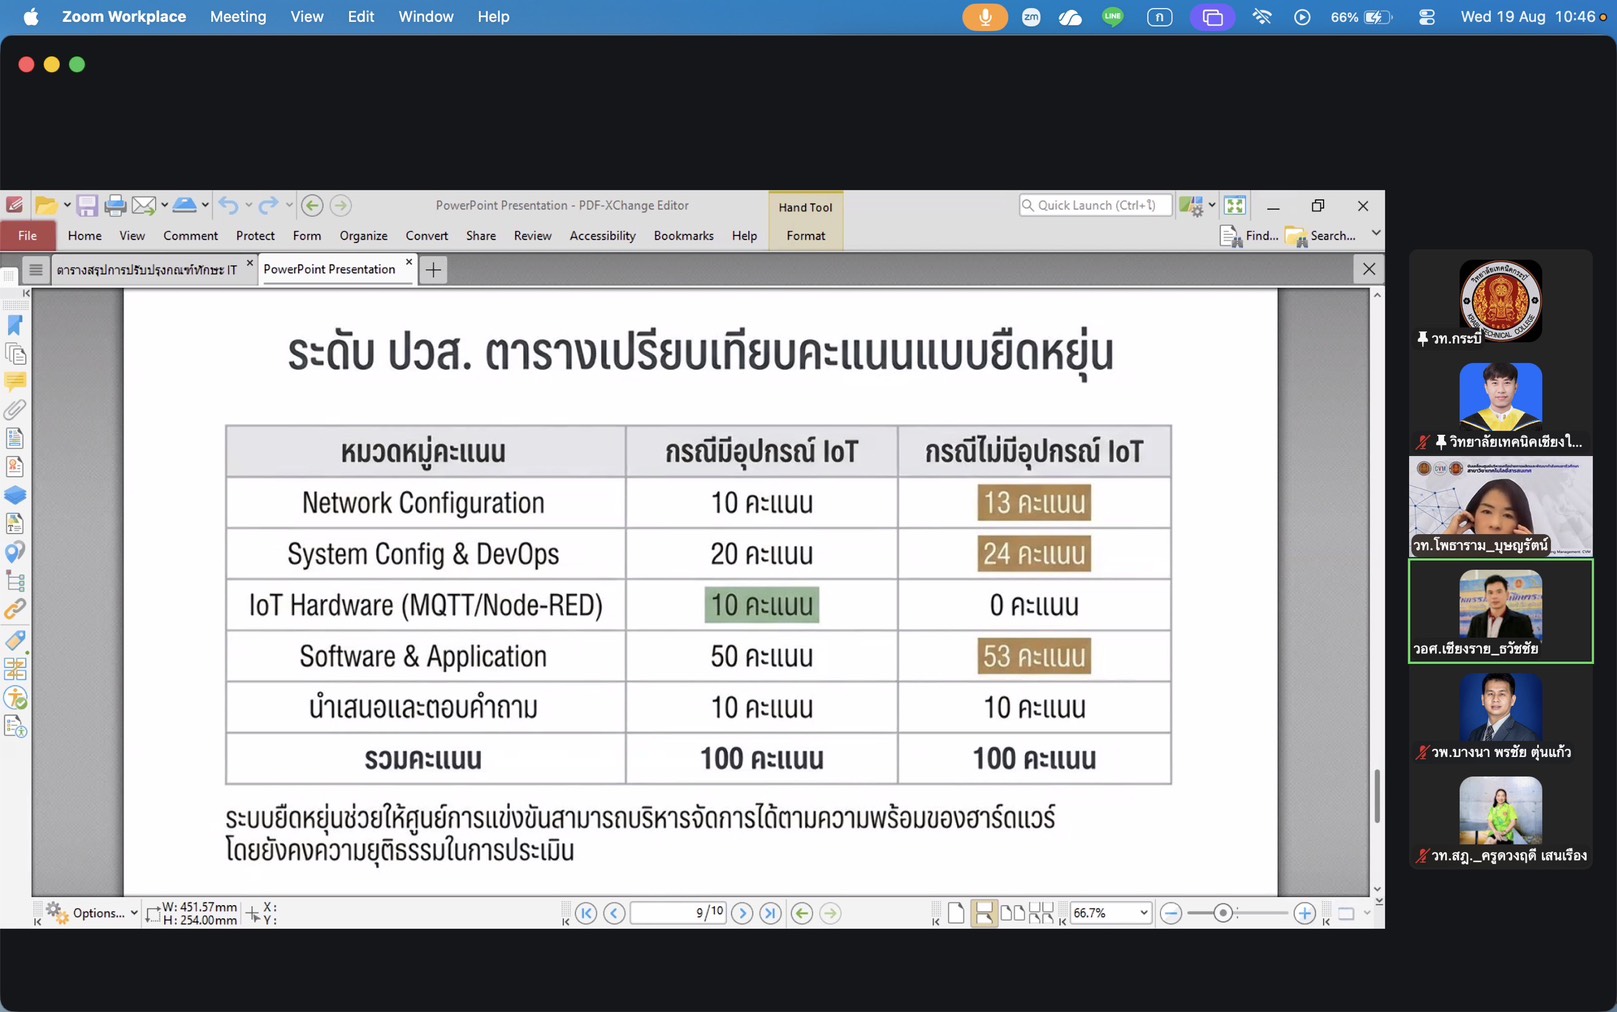Click the zoom out minus button

click(1171, 913)
